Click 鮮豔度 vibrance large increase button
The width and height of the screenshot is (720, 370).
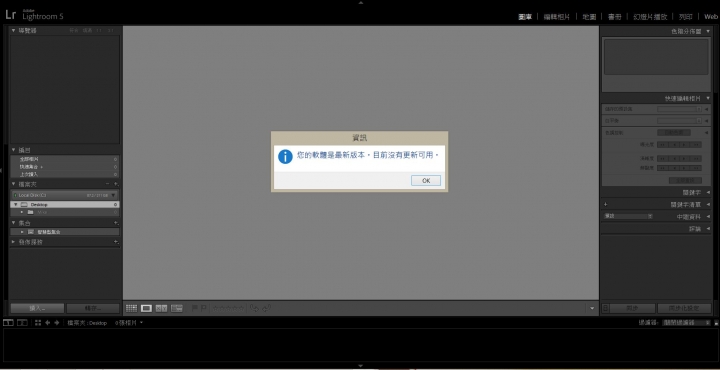click(696, 168)
